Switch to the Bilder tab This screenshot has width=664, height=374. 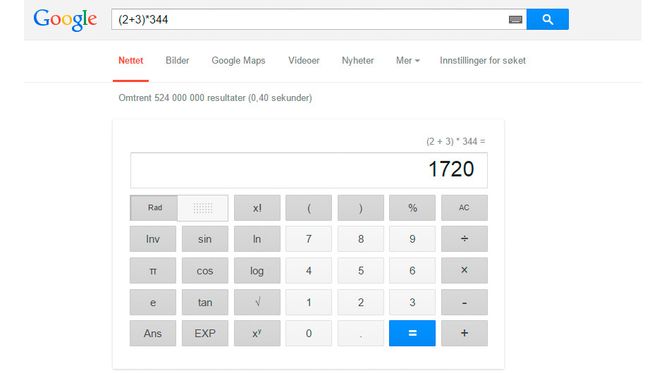pos(177,61)
